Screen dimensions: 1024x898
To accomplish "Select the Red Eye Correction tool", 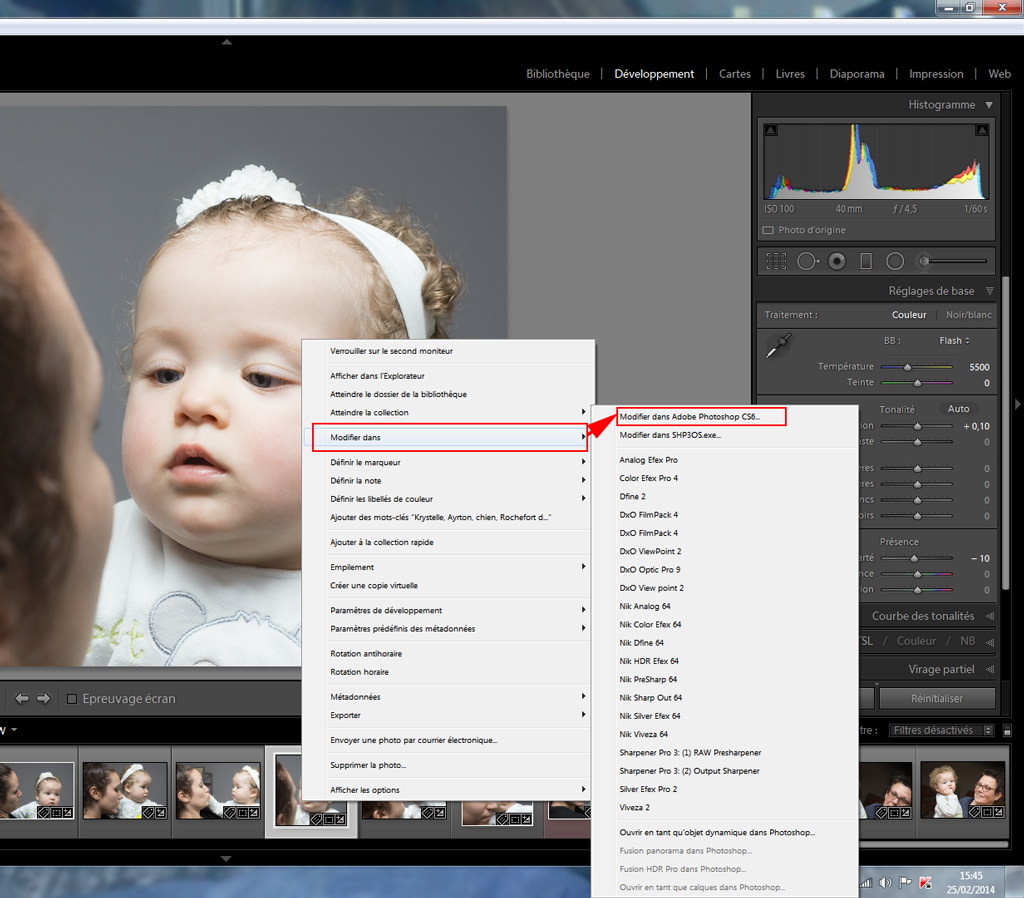I will coord(837,261).
